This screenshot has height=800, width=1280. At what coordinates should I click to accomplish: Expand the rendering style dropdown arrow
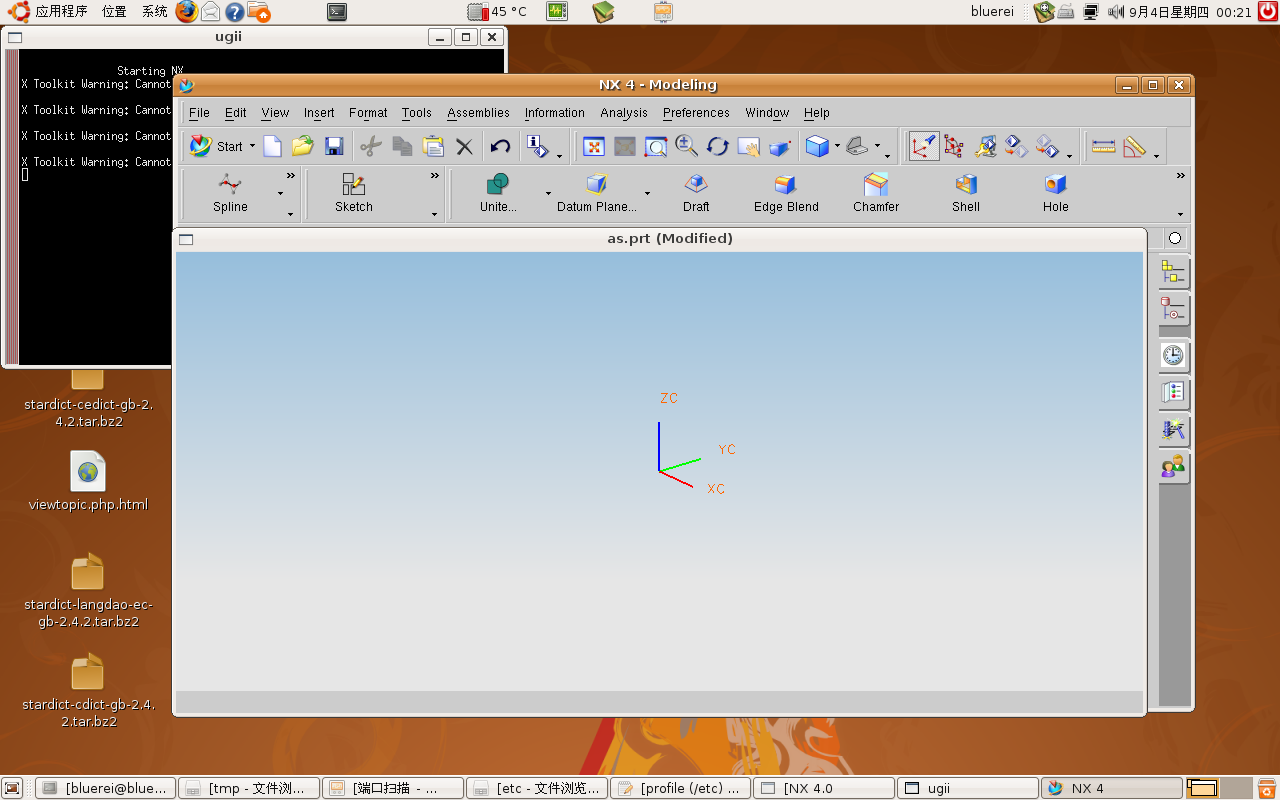(x=837, y=146)
